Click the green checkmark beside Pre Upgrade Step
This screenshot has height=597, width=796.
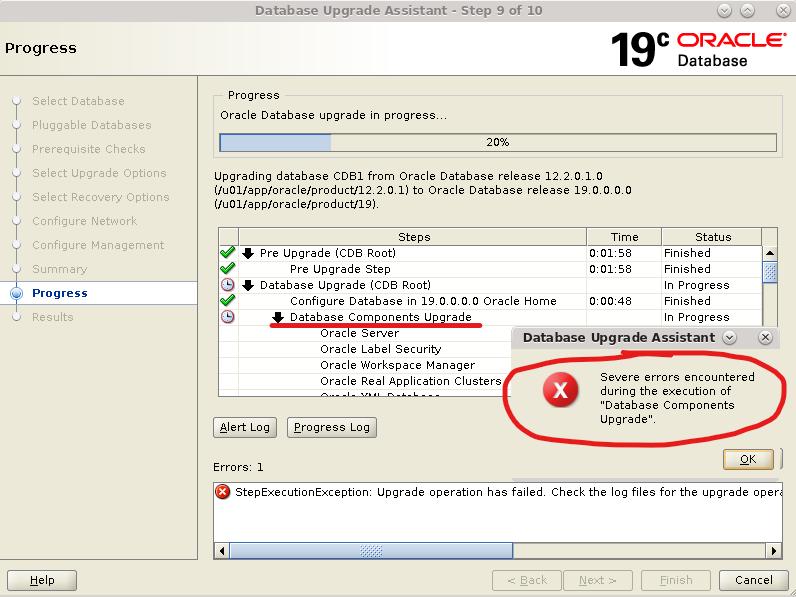[227, 269]
